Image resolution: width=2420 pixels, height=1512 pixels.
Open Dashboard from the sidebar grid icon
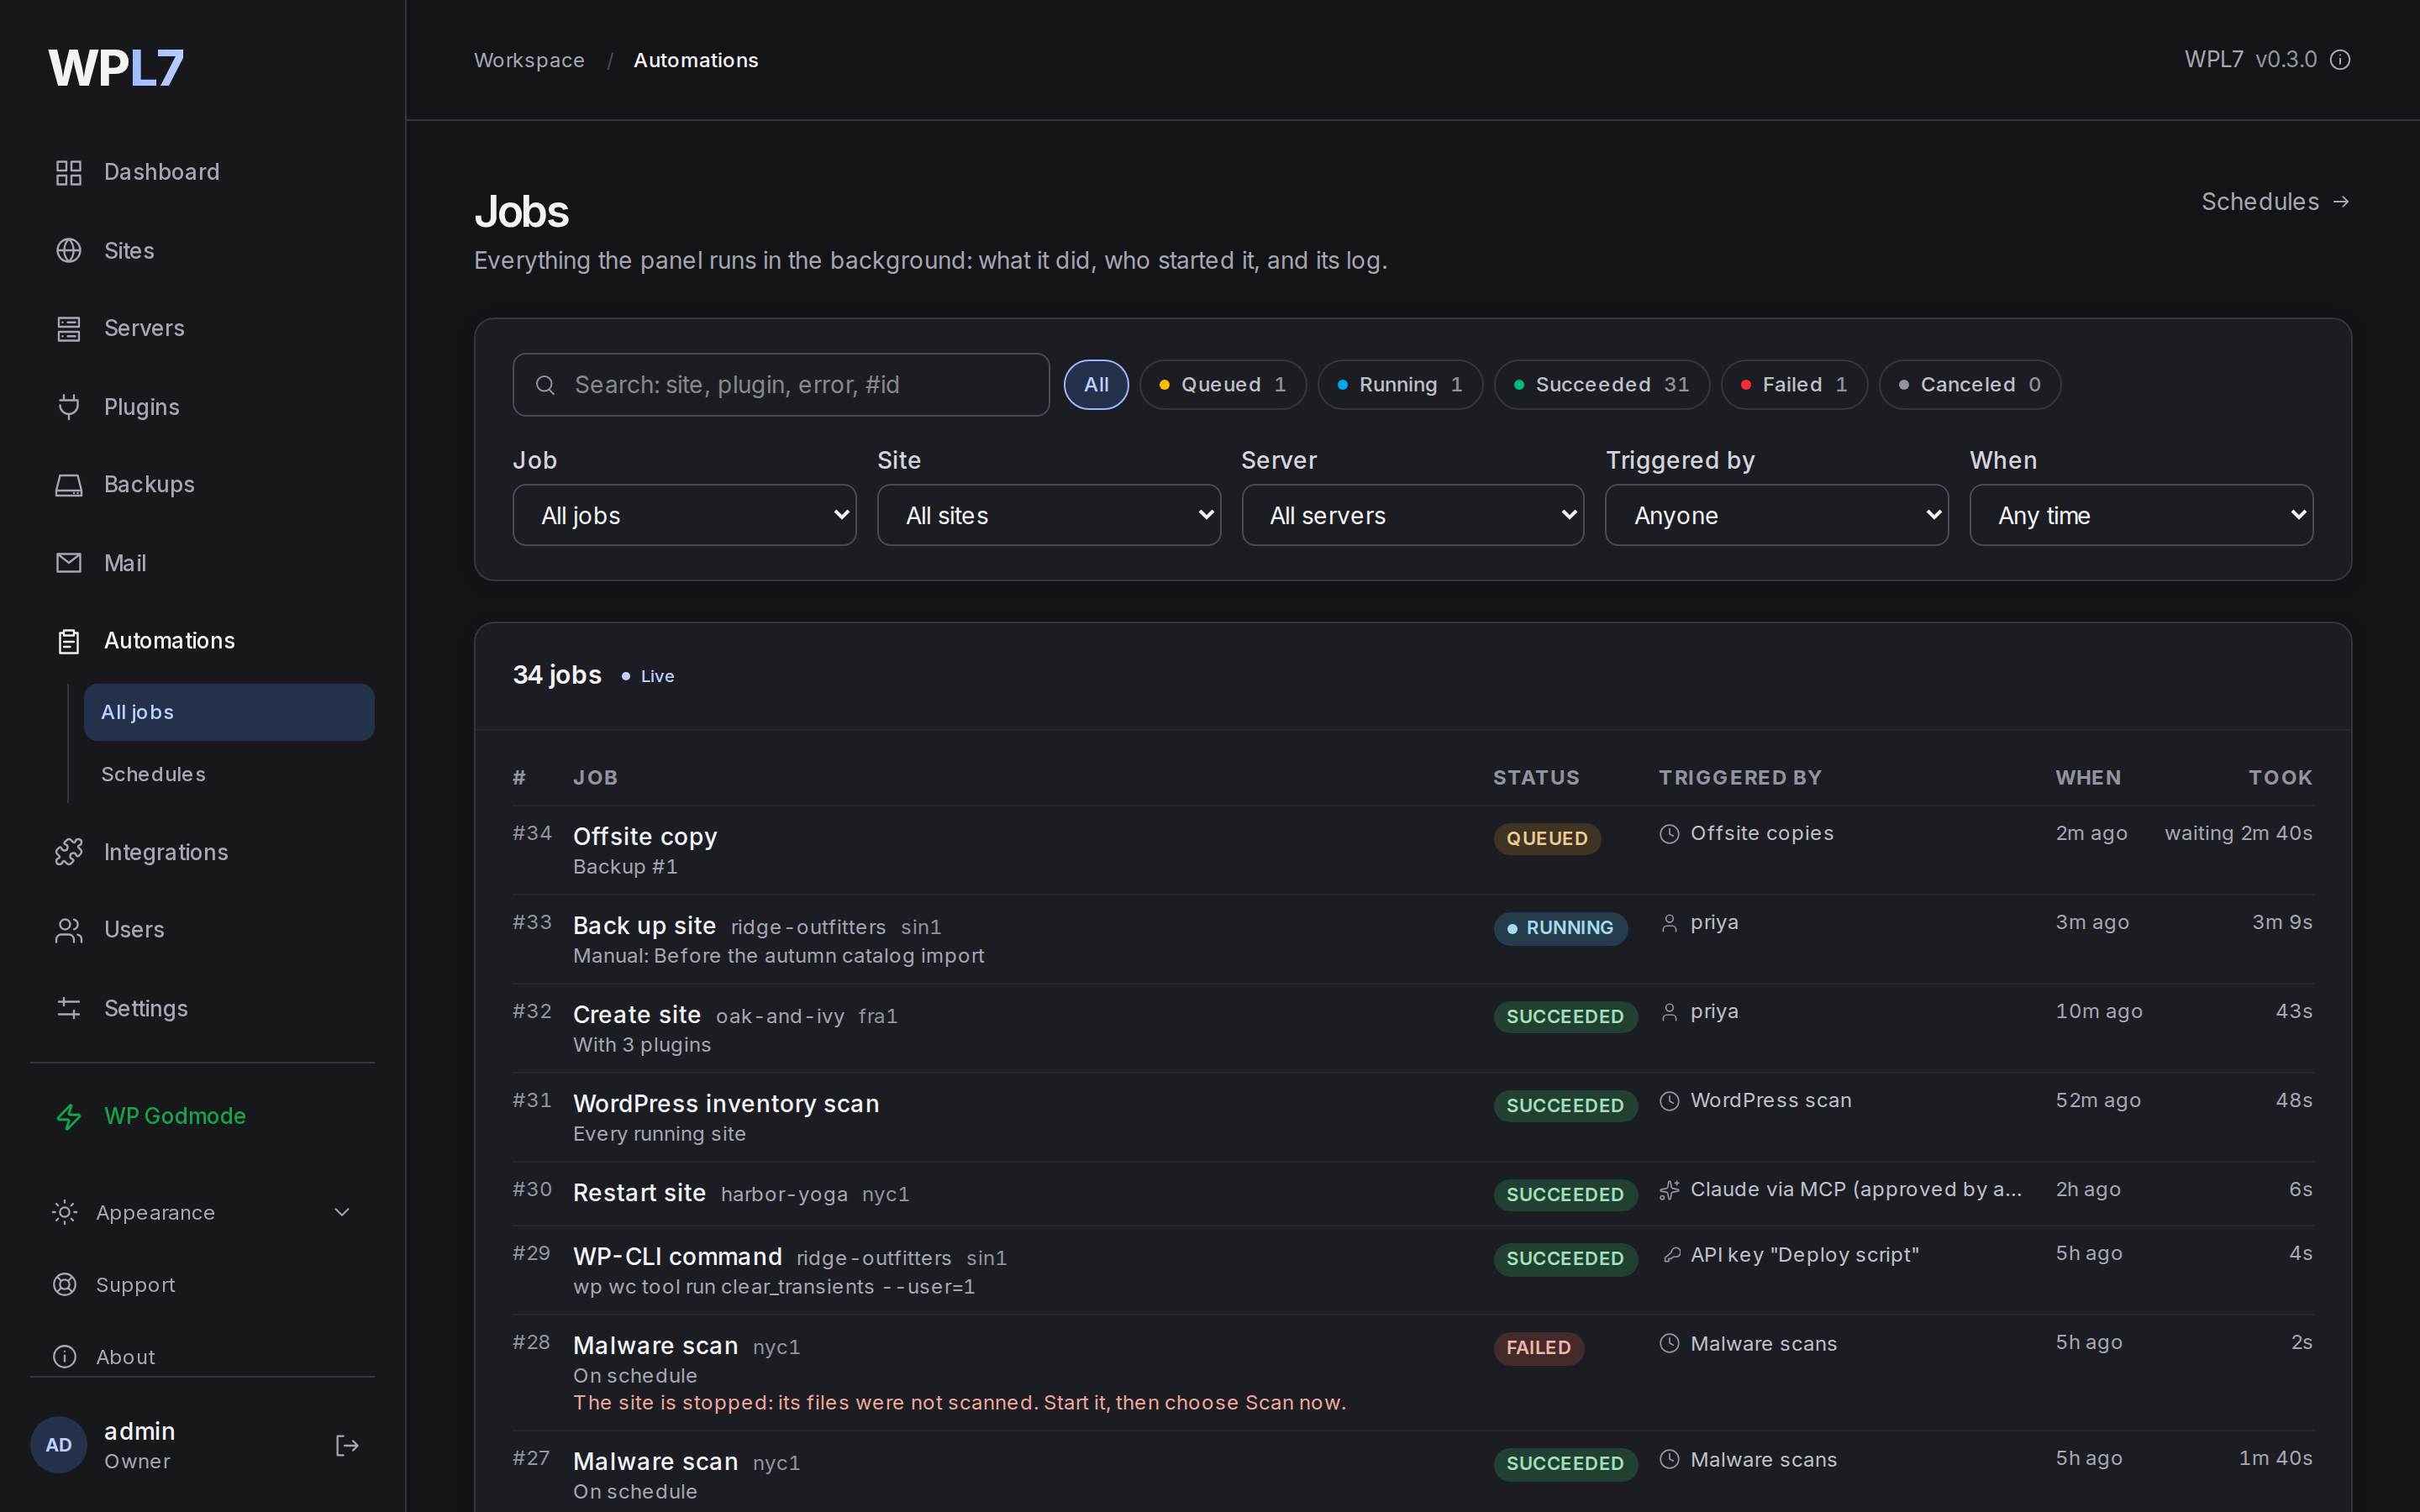(x=68, y=172)
